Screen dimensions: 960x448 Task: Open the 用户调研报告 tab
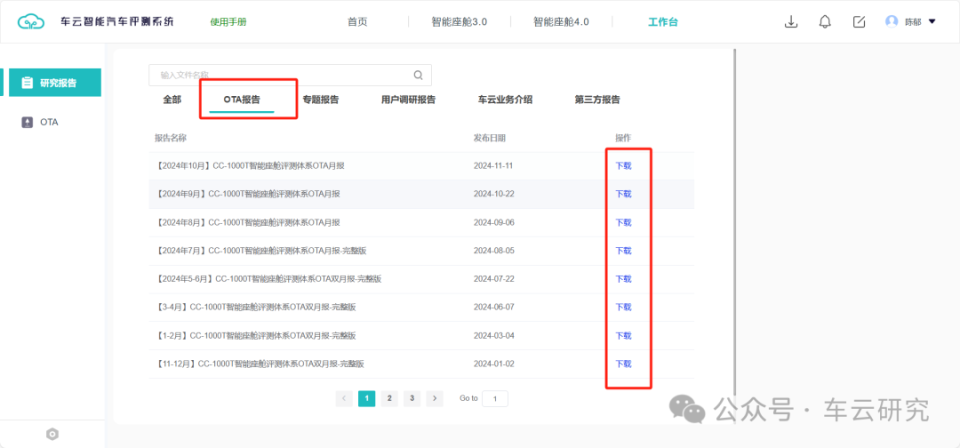tap(408, 100)
